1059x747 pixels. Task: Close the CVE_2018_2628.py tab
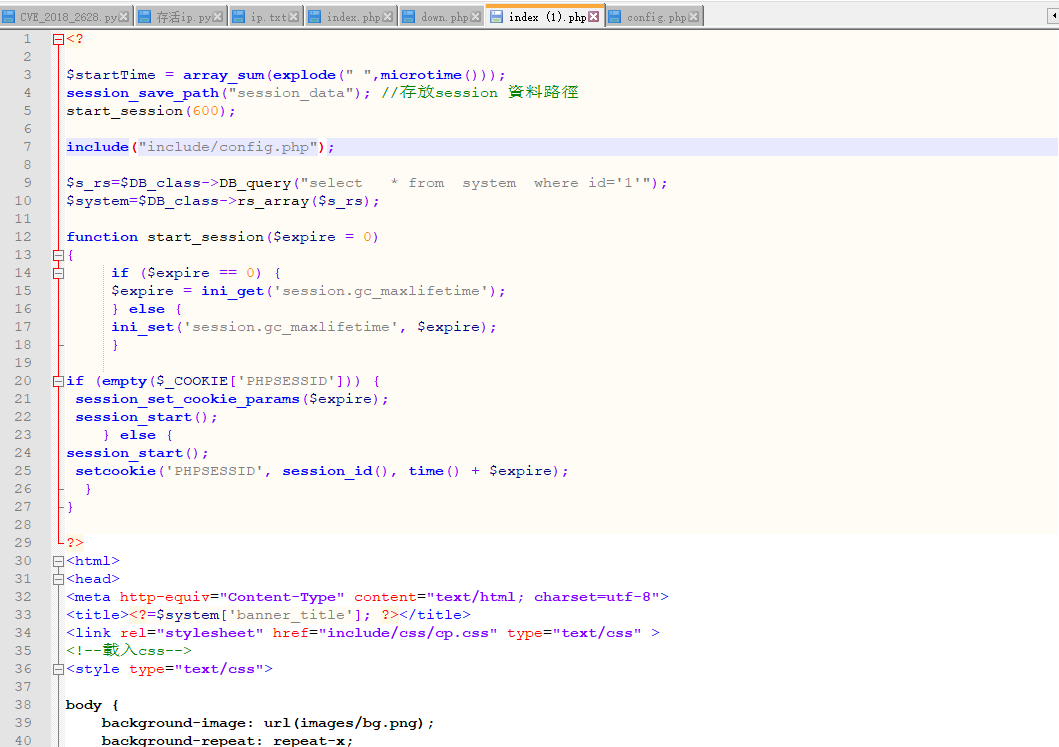(124, 17)
